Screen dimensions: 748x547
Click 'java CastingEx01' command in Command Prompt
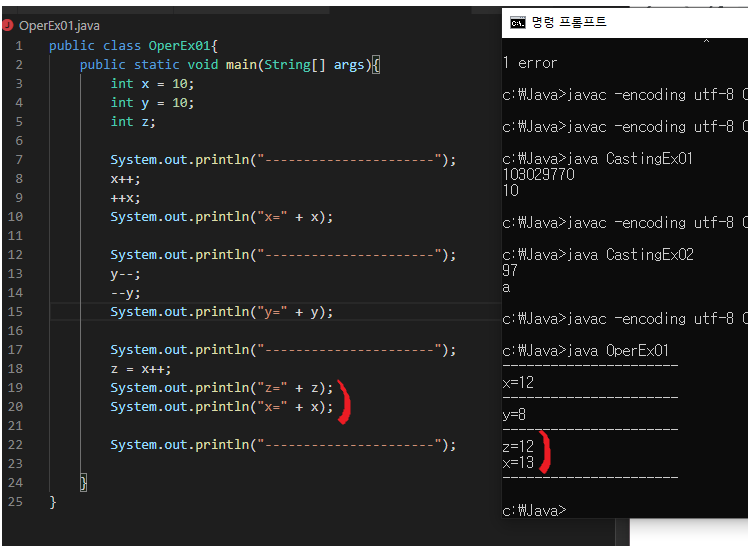click(630, 159)
